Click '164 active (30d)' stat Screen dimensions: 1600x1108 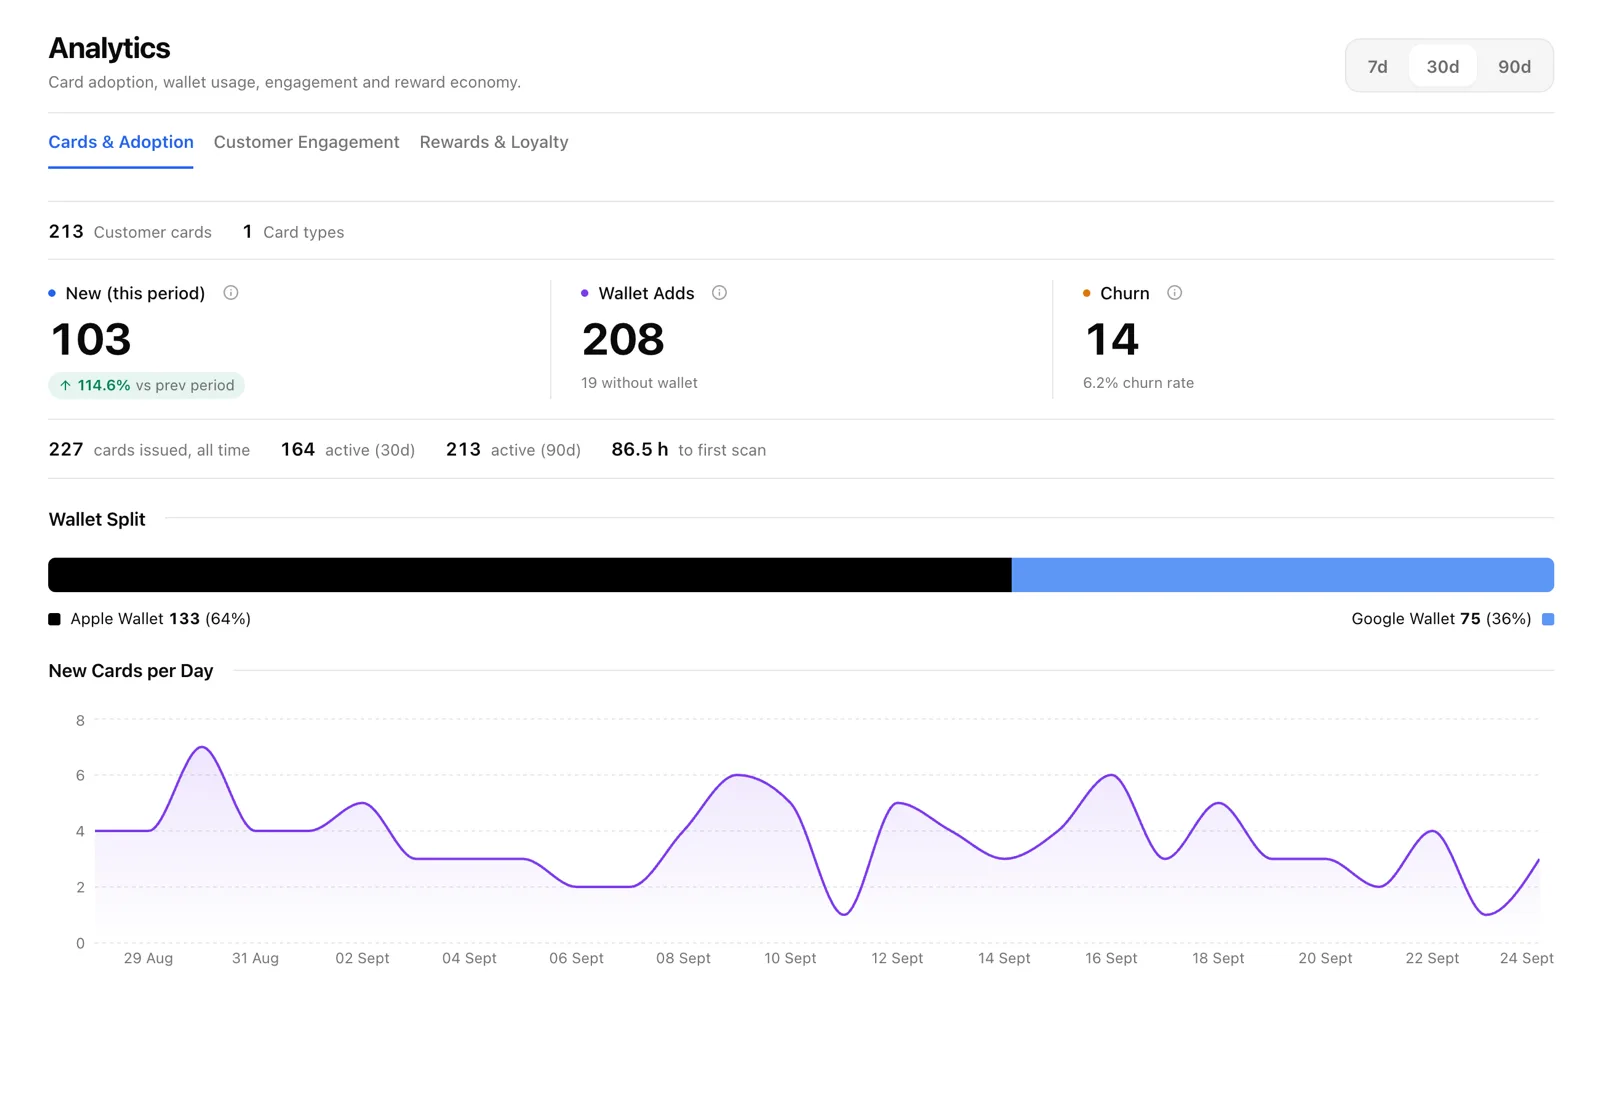click(348, 450)
